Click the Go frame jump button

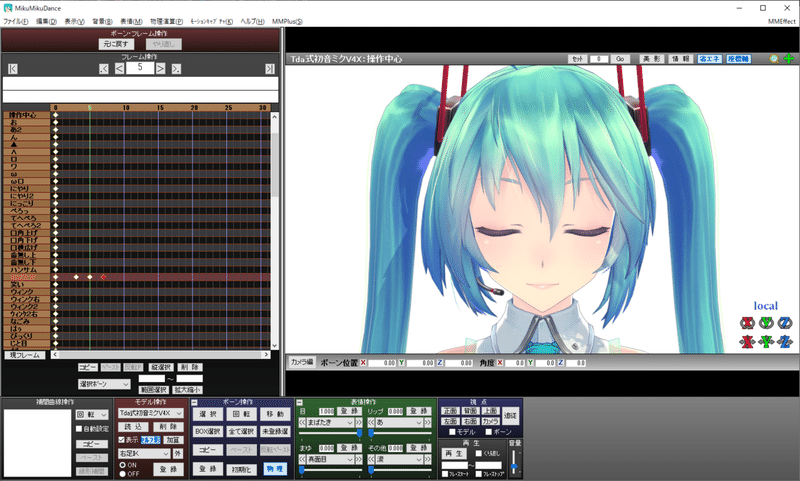tap(620, 59)
